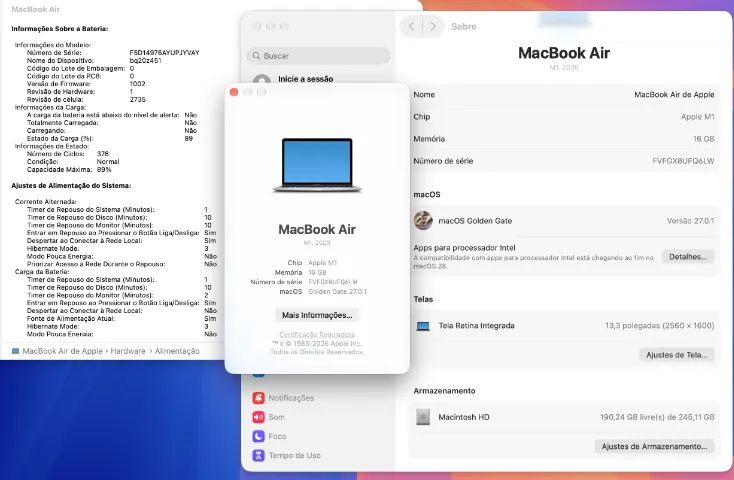The height and width of the screenshot is (480, 734).
Task: Click the Ajustes de Alimentação do Sistema heading
Action: (71, 185)
